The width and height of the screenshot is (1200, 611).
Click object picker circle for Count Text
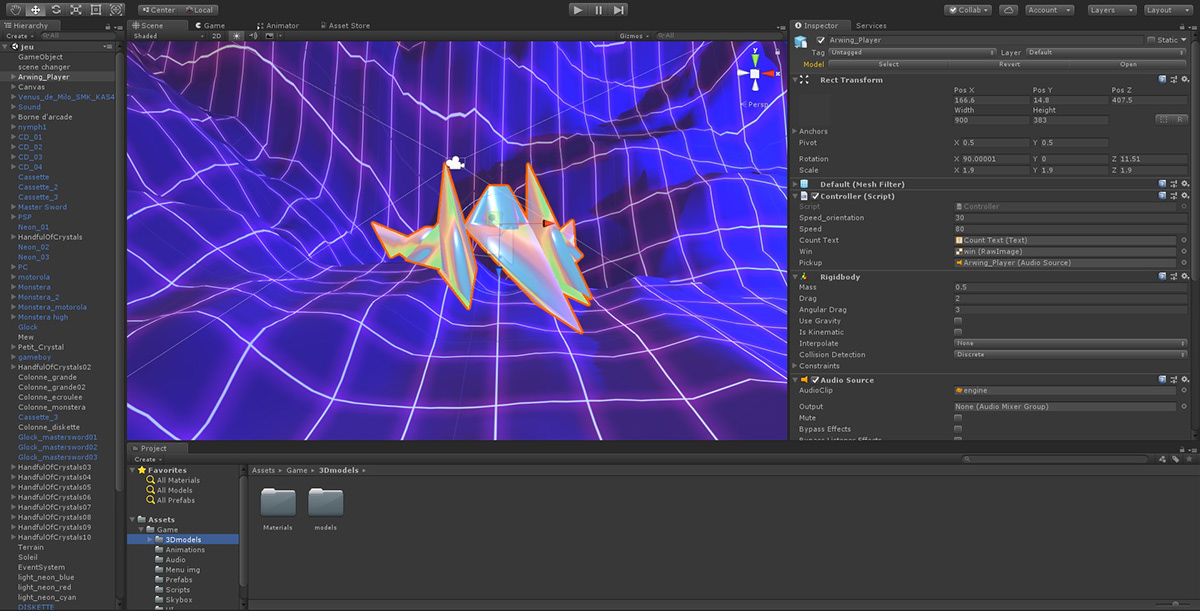(1184, 240)
